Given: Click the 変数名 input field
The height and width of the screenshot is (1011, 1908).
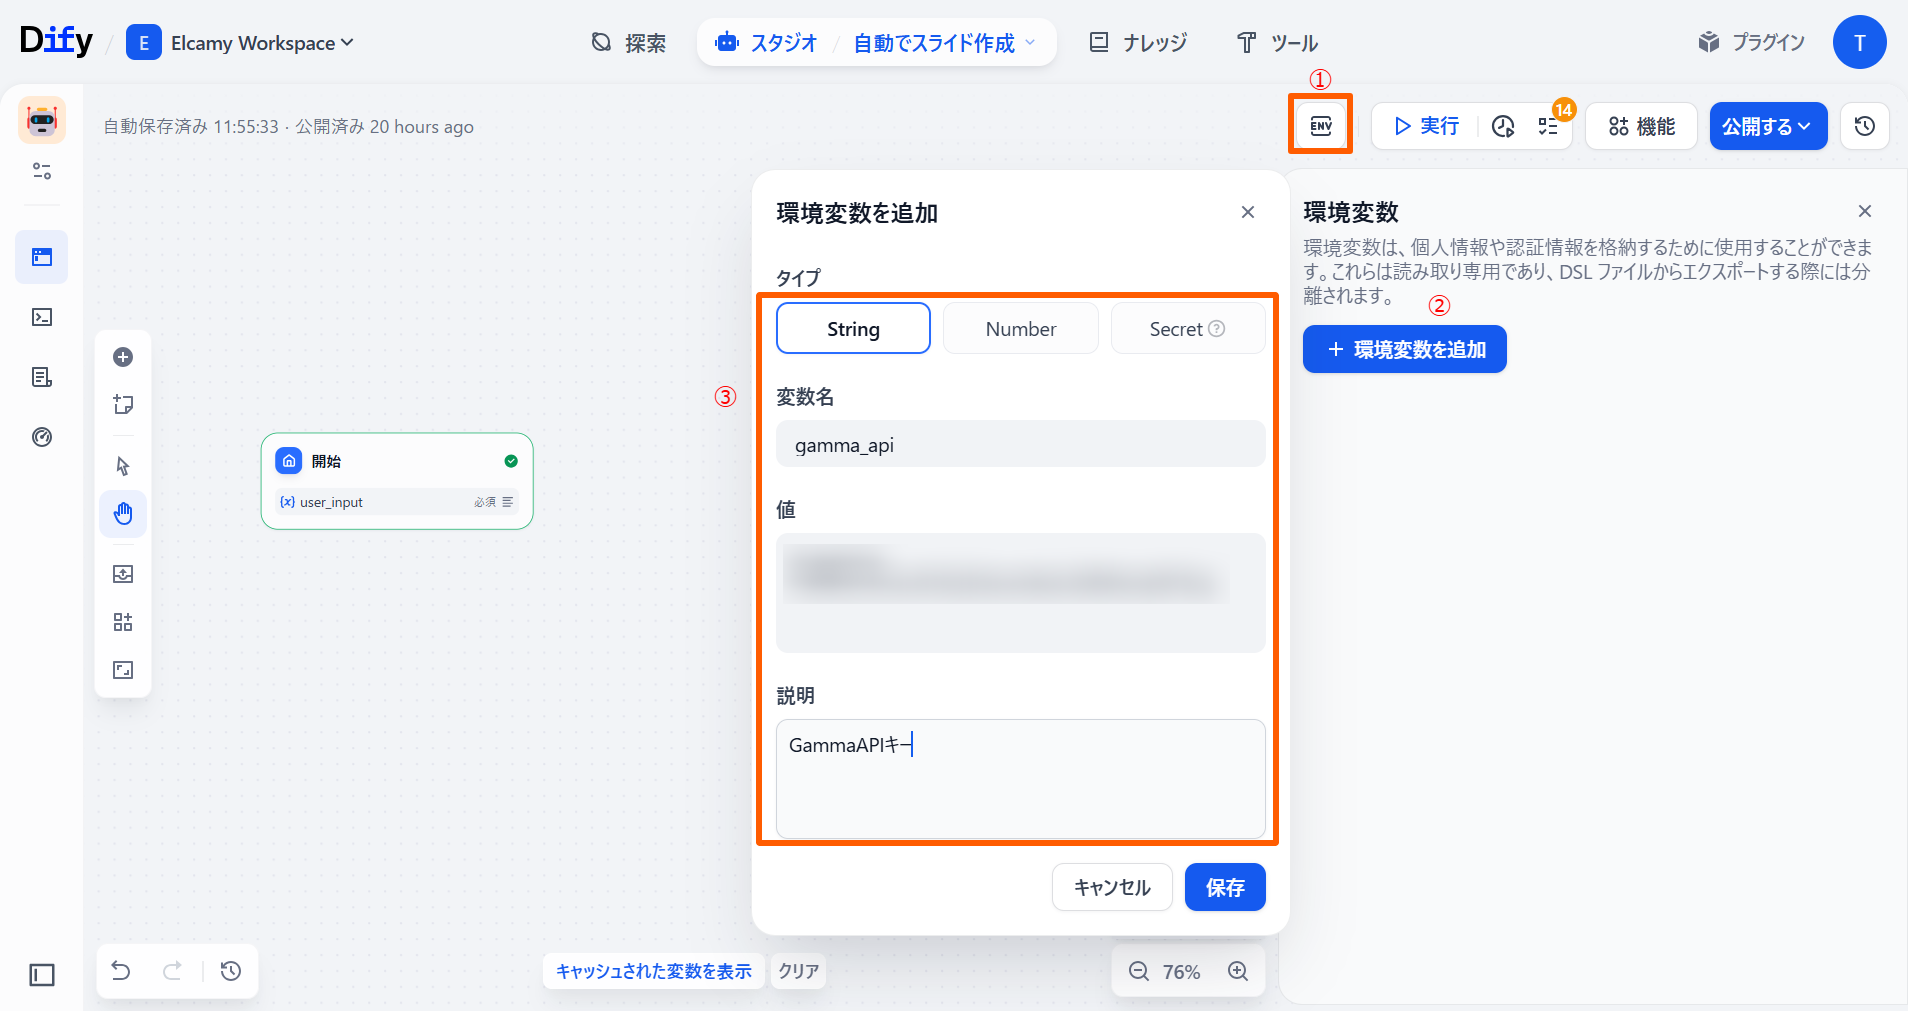Looking at the screenshot, I should point(1020,445).
